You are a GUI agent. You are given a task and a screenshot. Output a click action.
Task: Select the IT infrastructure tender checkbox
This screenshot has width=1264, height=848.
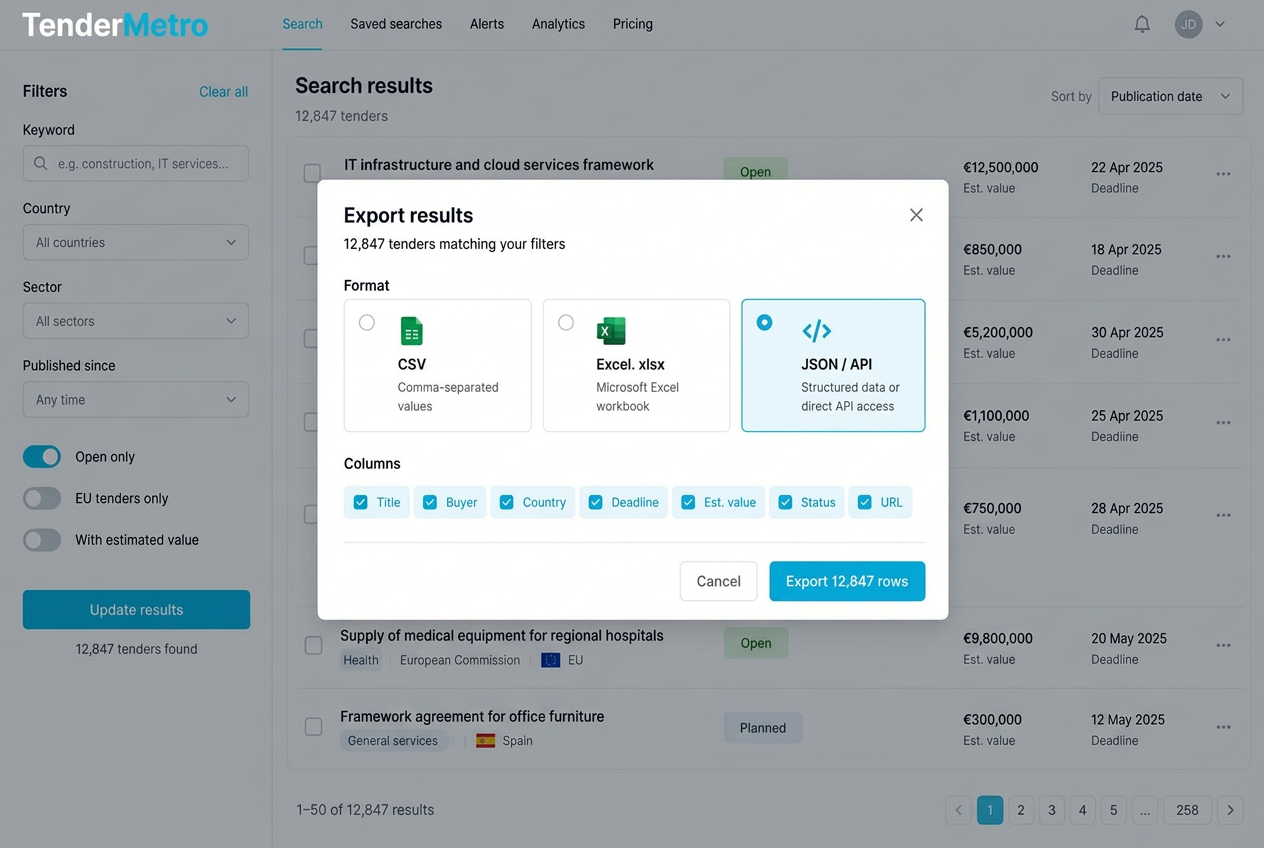pos(312,173)
